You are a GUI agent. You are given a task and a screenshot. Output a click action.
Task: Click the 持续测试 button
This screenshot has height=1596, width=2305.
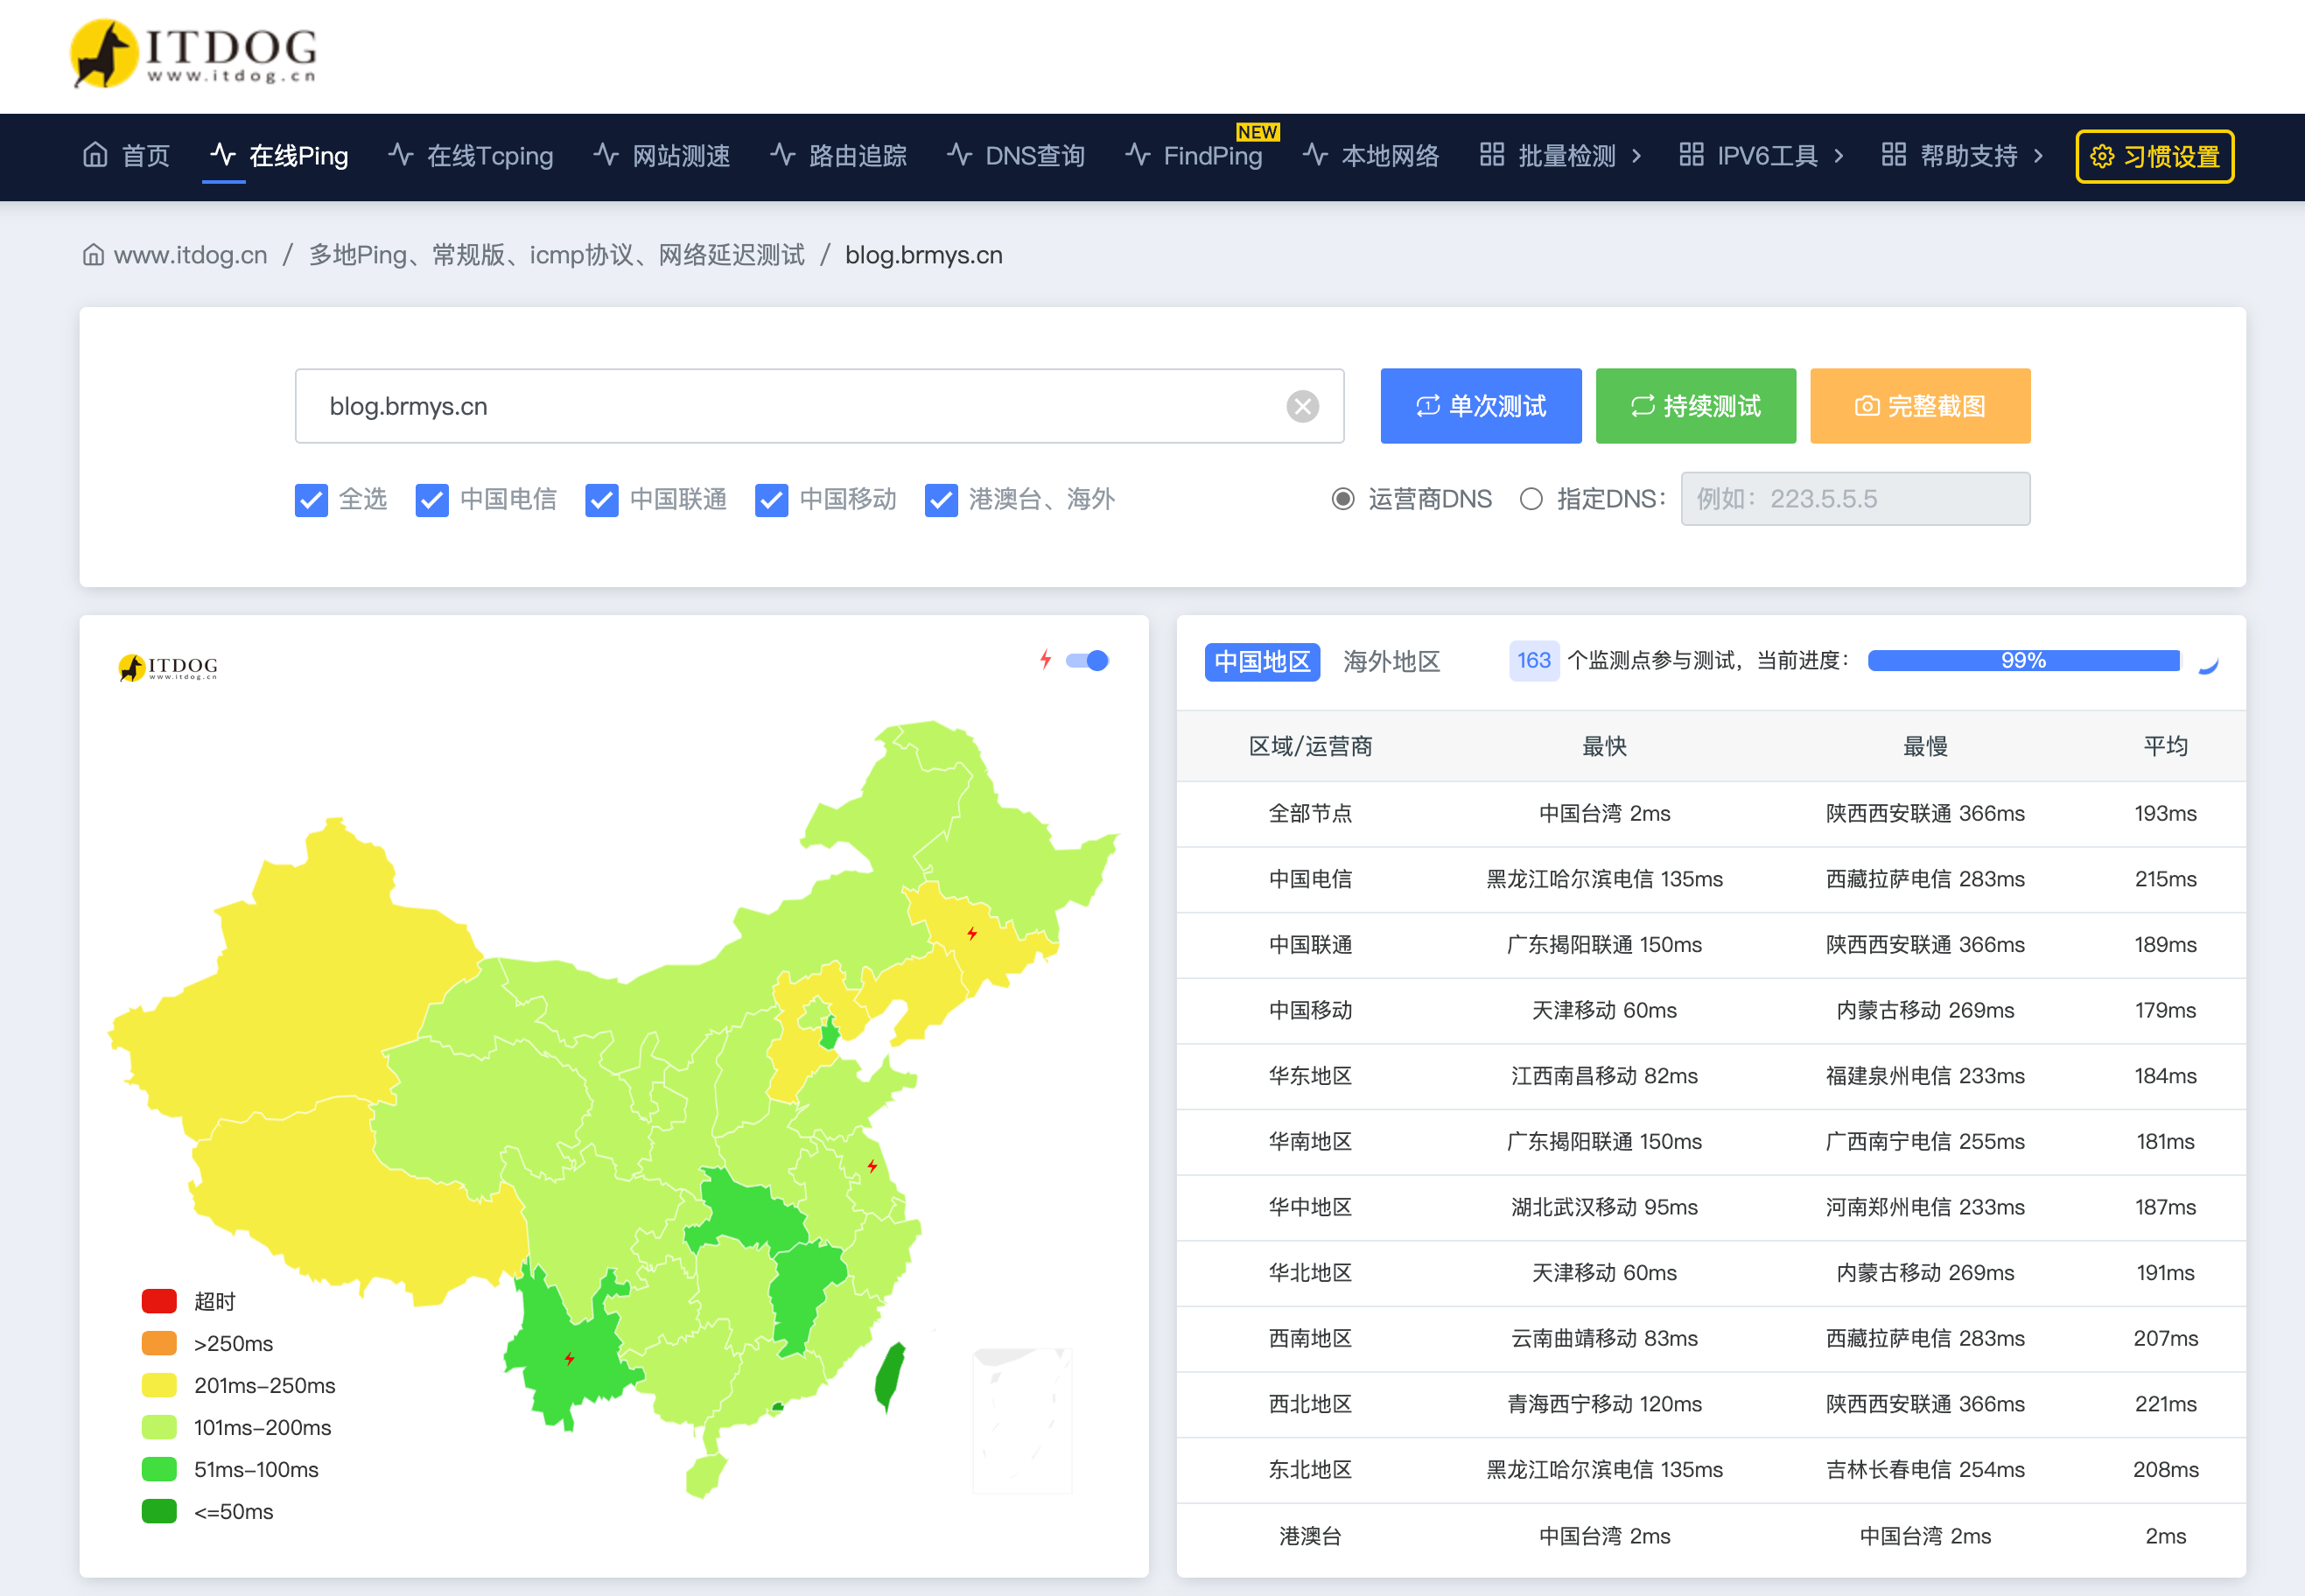pos(1696,406)
